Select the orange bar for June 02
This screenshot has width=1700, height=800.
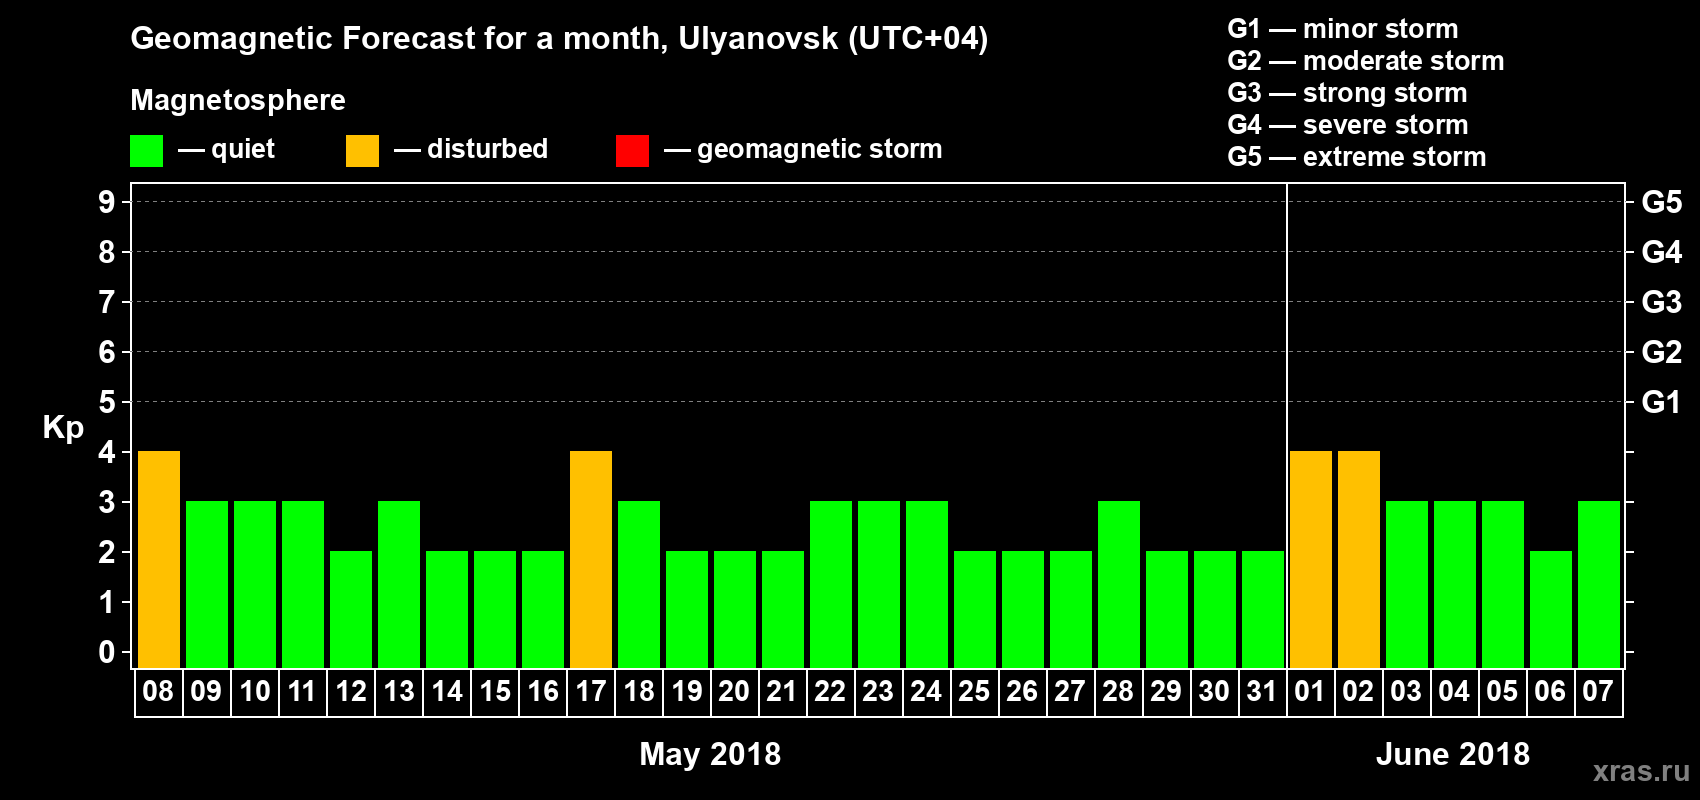[x=1359, y=559]
